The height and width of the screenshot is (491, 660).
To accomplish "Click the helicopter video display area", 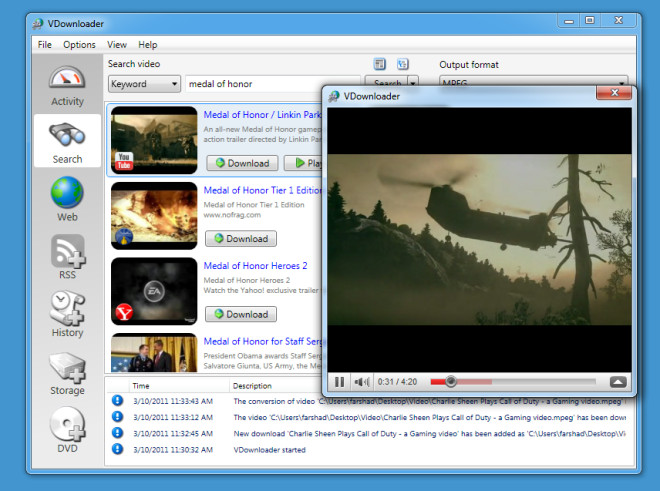I will point(479,239).
